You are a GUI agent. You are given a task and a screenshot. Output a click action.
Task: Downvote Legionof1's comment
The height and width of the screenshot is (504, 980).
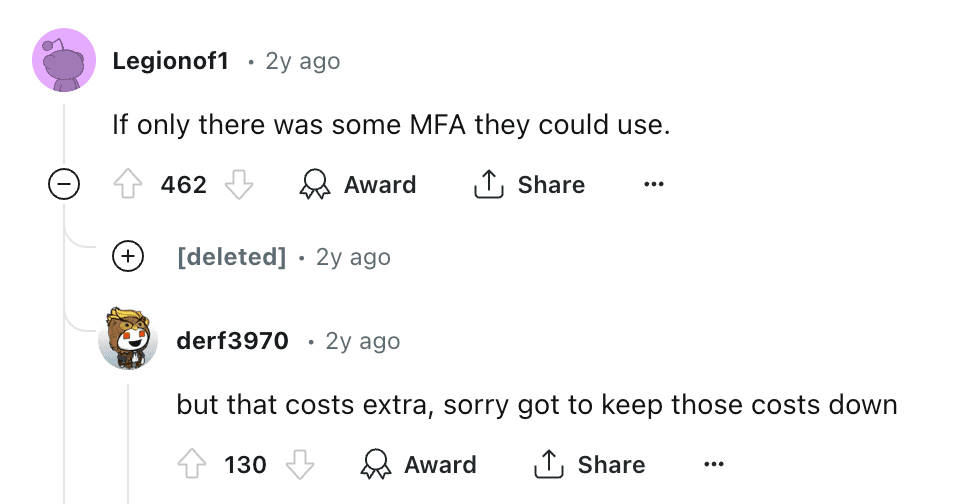click(x=238, y=185)
